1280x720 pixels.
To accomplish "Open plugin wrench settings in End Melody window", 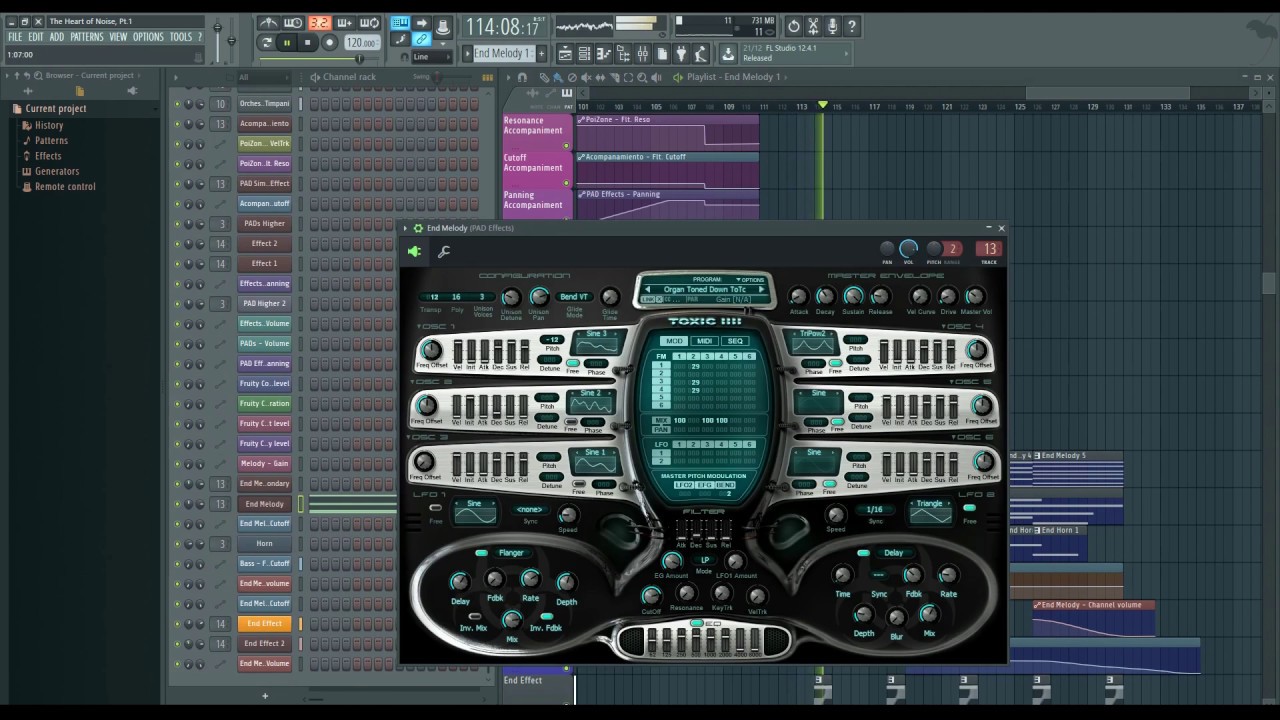I will [443, 253].
